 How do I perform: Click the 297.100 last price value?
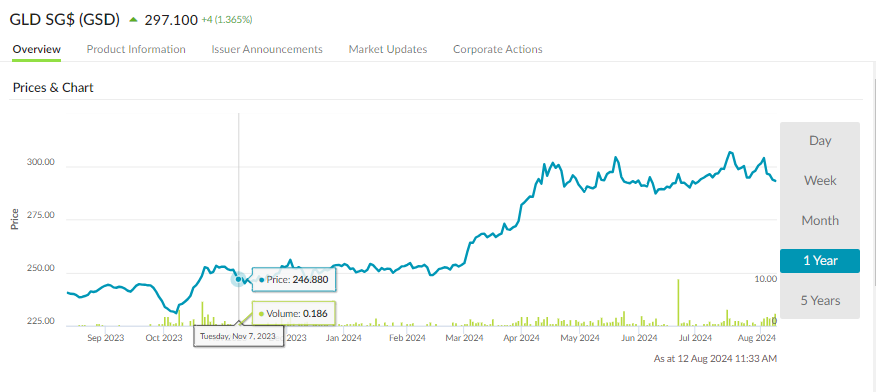(x=171, y=20)
